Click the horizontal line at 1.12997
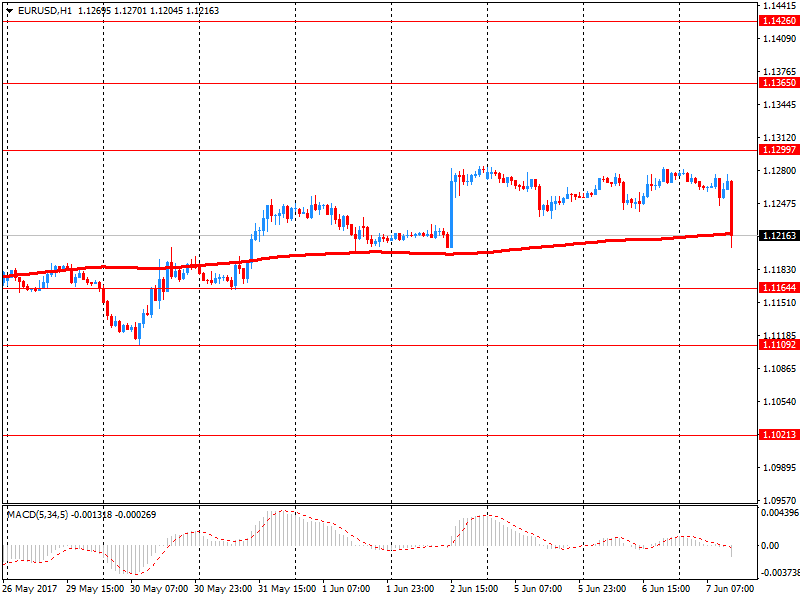Screen dimensions: 800x600 380,151
